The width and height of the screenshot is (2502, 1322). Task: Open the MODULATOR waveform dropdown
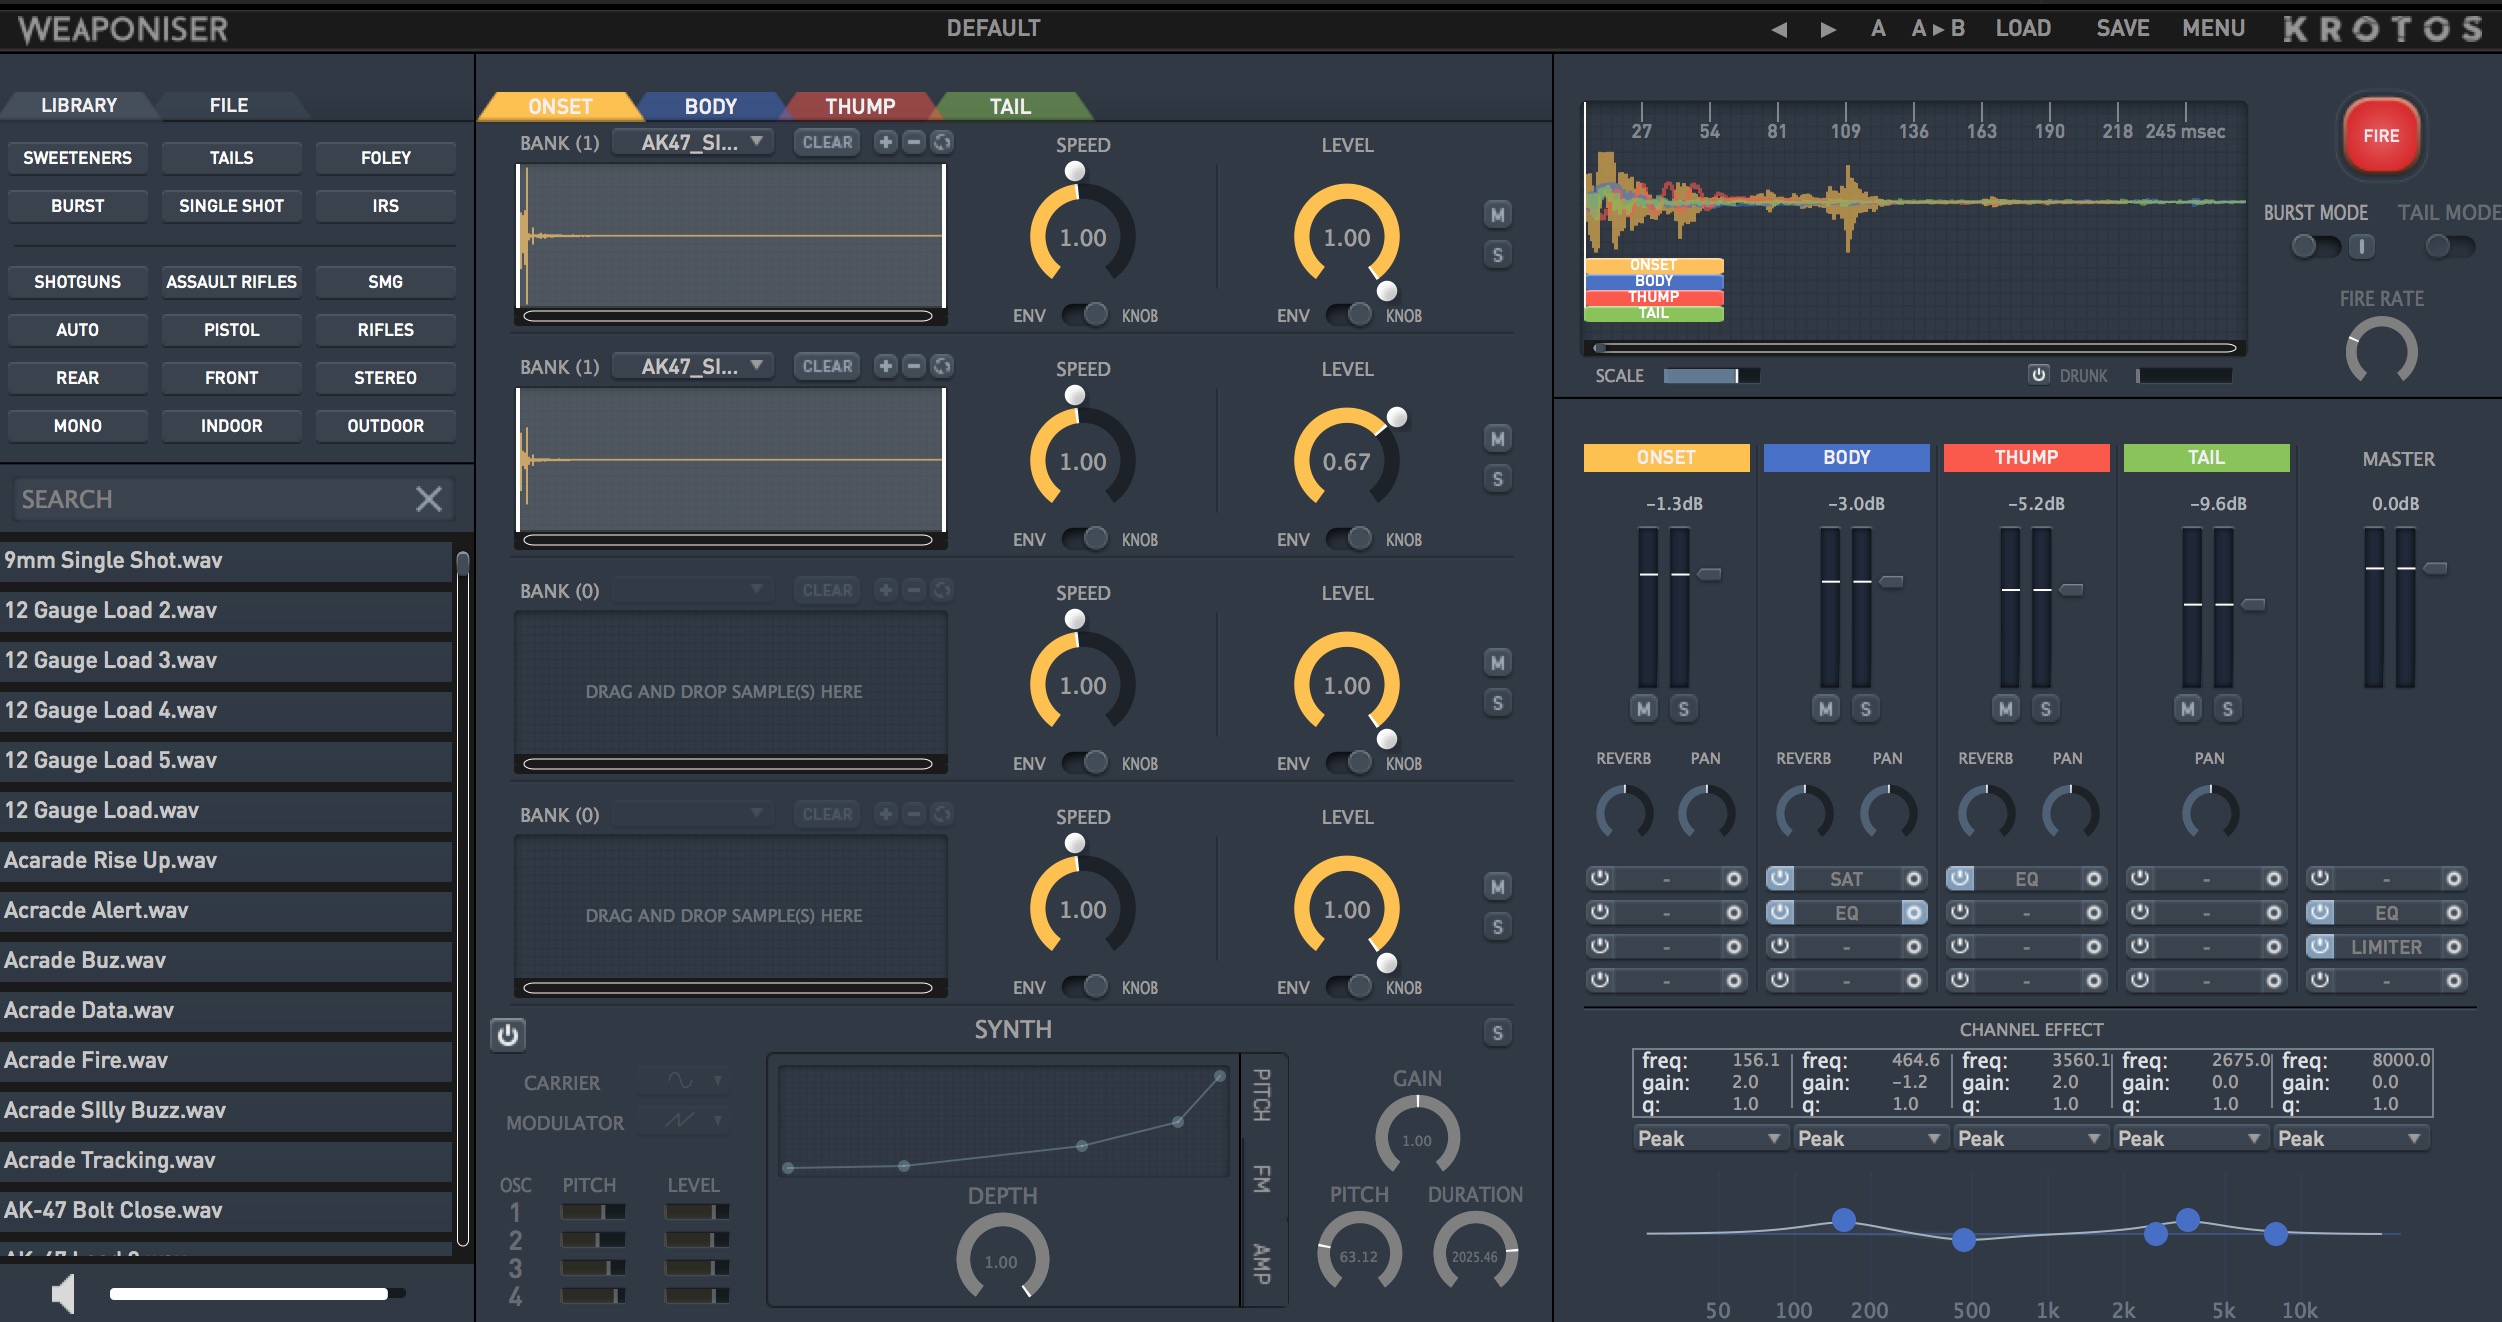(684, 1122)
